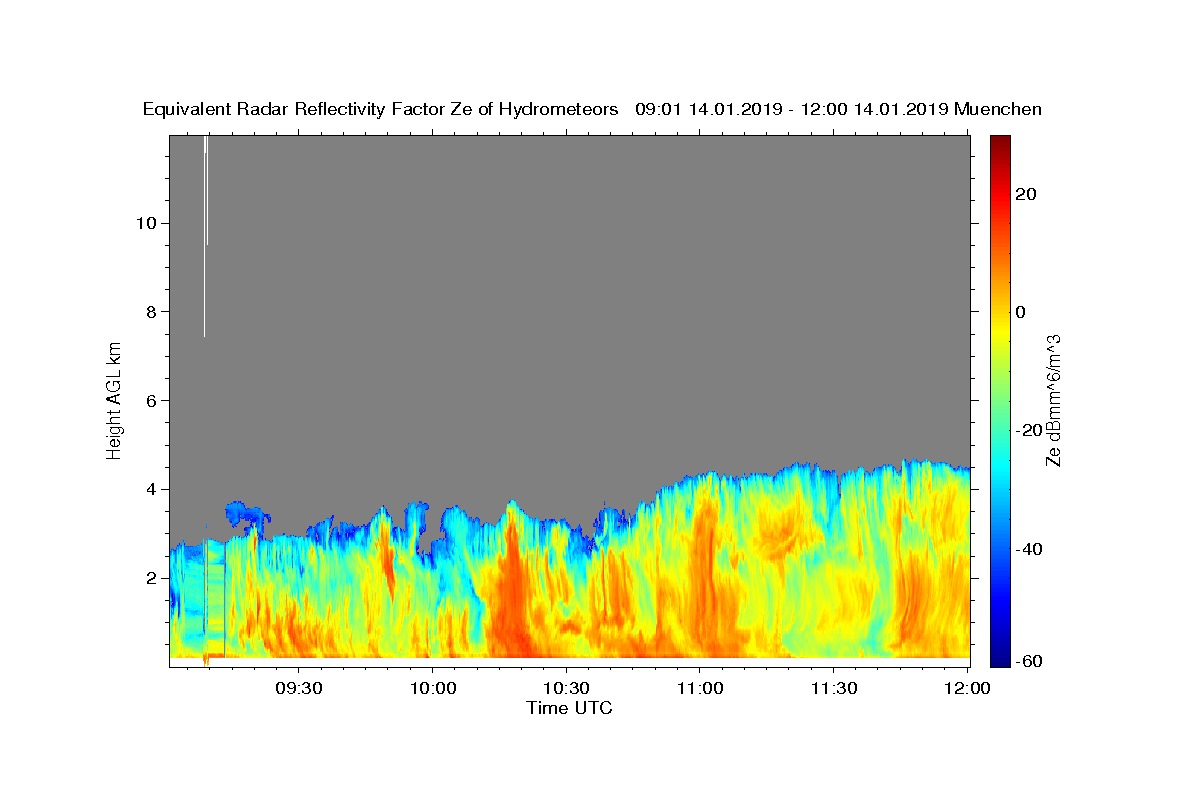
Task: Click the plot title 'Equivalent Radar Reflectivity Factor Ze of Hydrometeors'
Action: click(x=380, y=109)
